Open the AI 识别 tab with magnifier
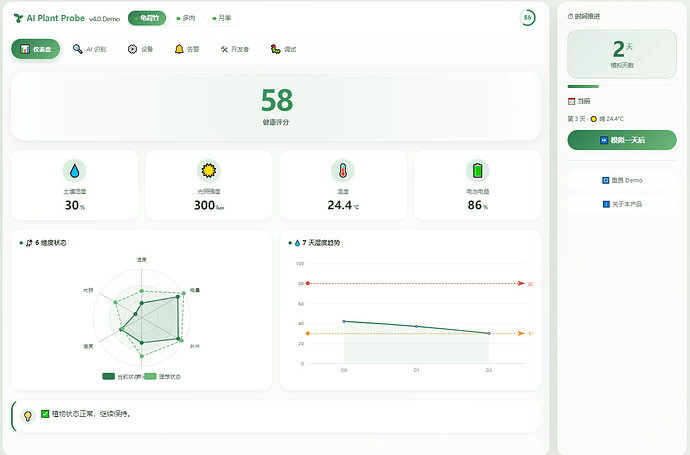The image size is (690, 455). point(89,49)
